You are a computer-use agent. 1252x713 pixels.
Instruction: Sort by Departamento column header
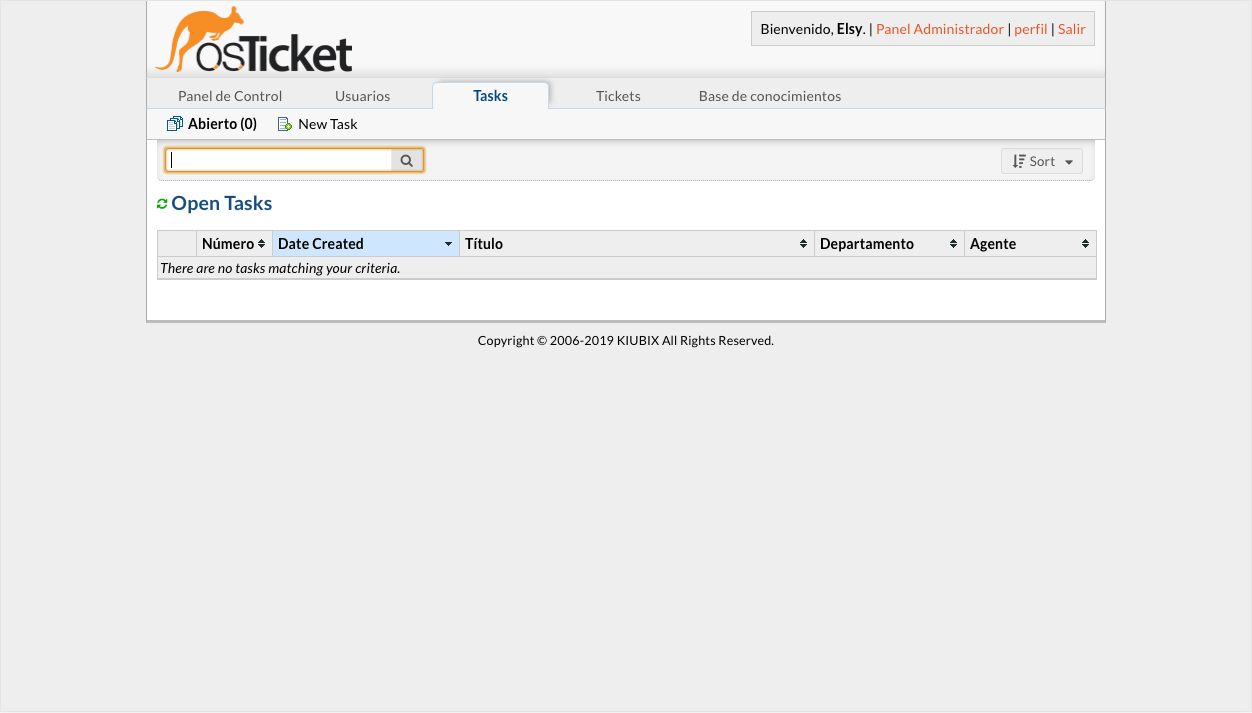(866, 244)
